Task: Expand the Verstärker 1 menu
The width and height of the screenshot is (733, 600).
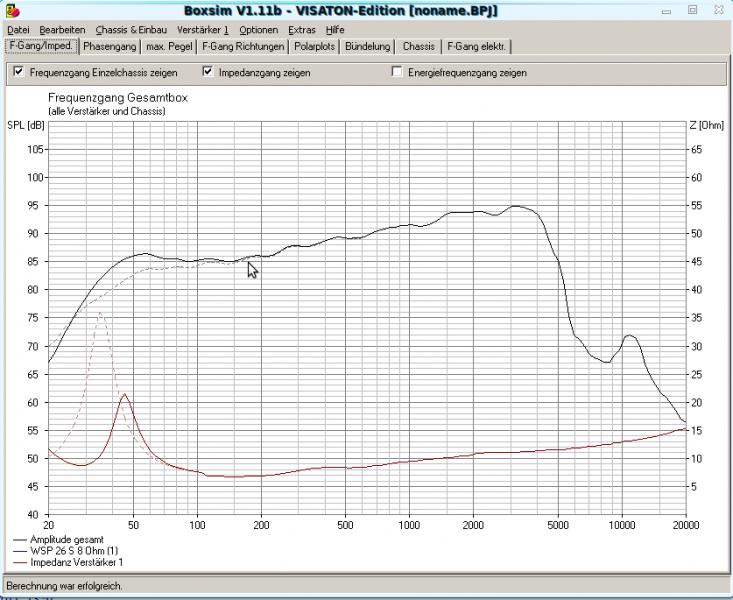Action: (x=205, y=30)
